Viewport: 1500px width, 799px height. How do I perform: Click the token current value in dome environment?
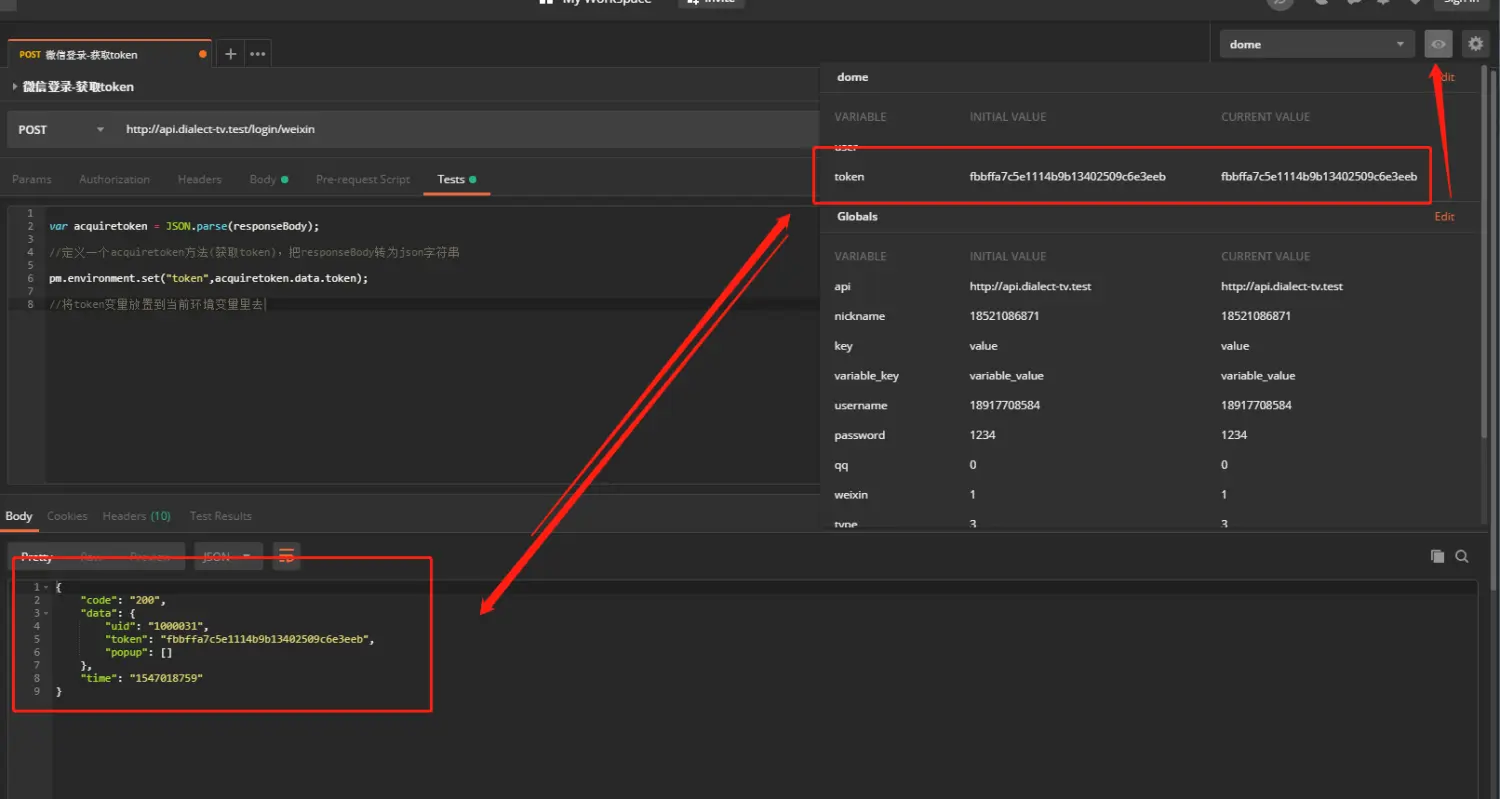(1318, 176)
